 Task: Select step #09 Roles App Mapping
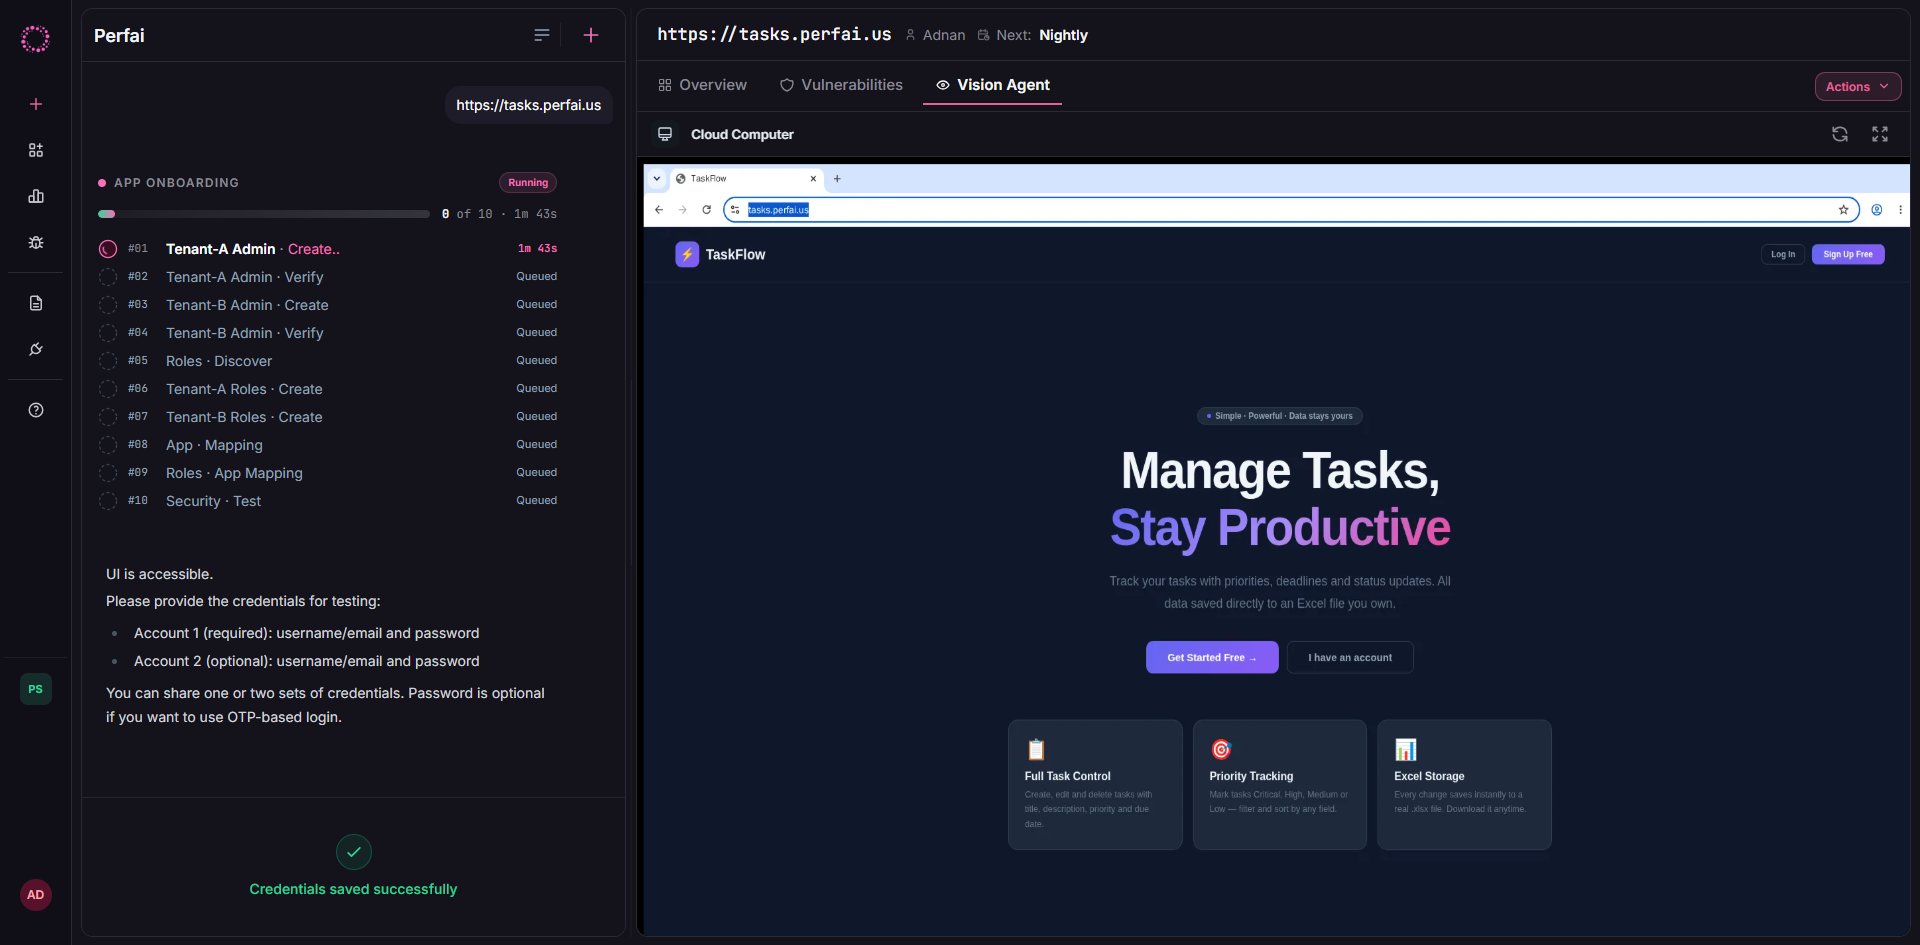point(328,473)
